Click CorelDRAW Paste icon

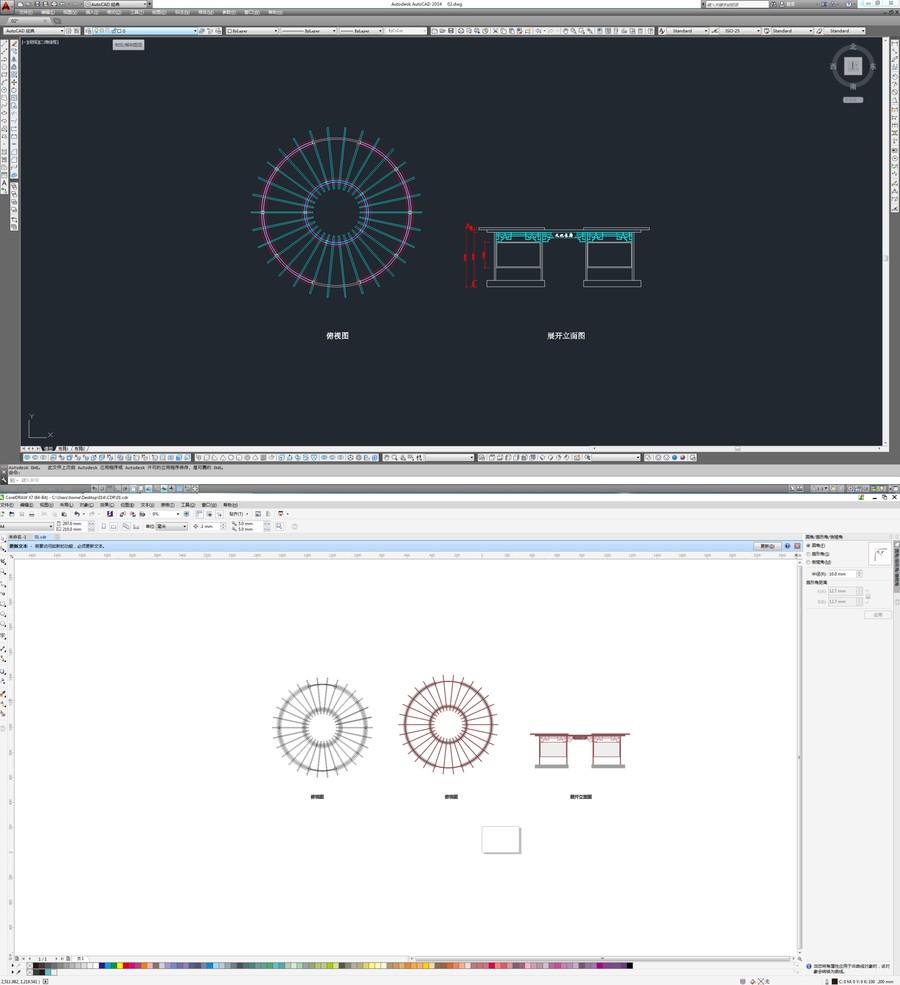point(64,514)
